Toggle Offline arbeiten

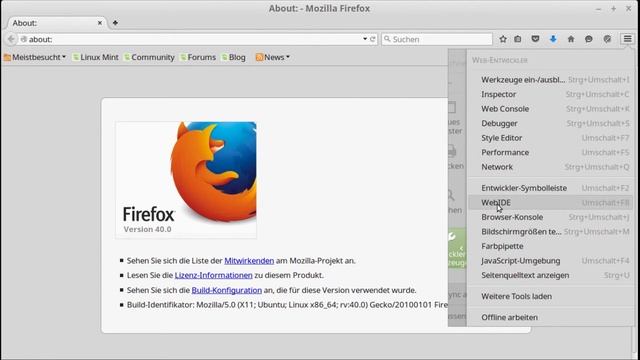pyautogui.click(x=550, y=317)
